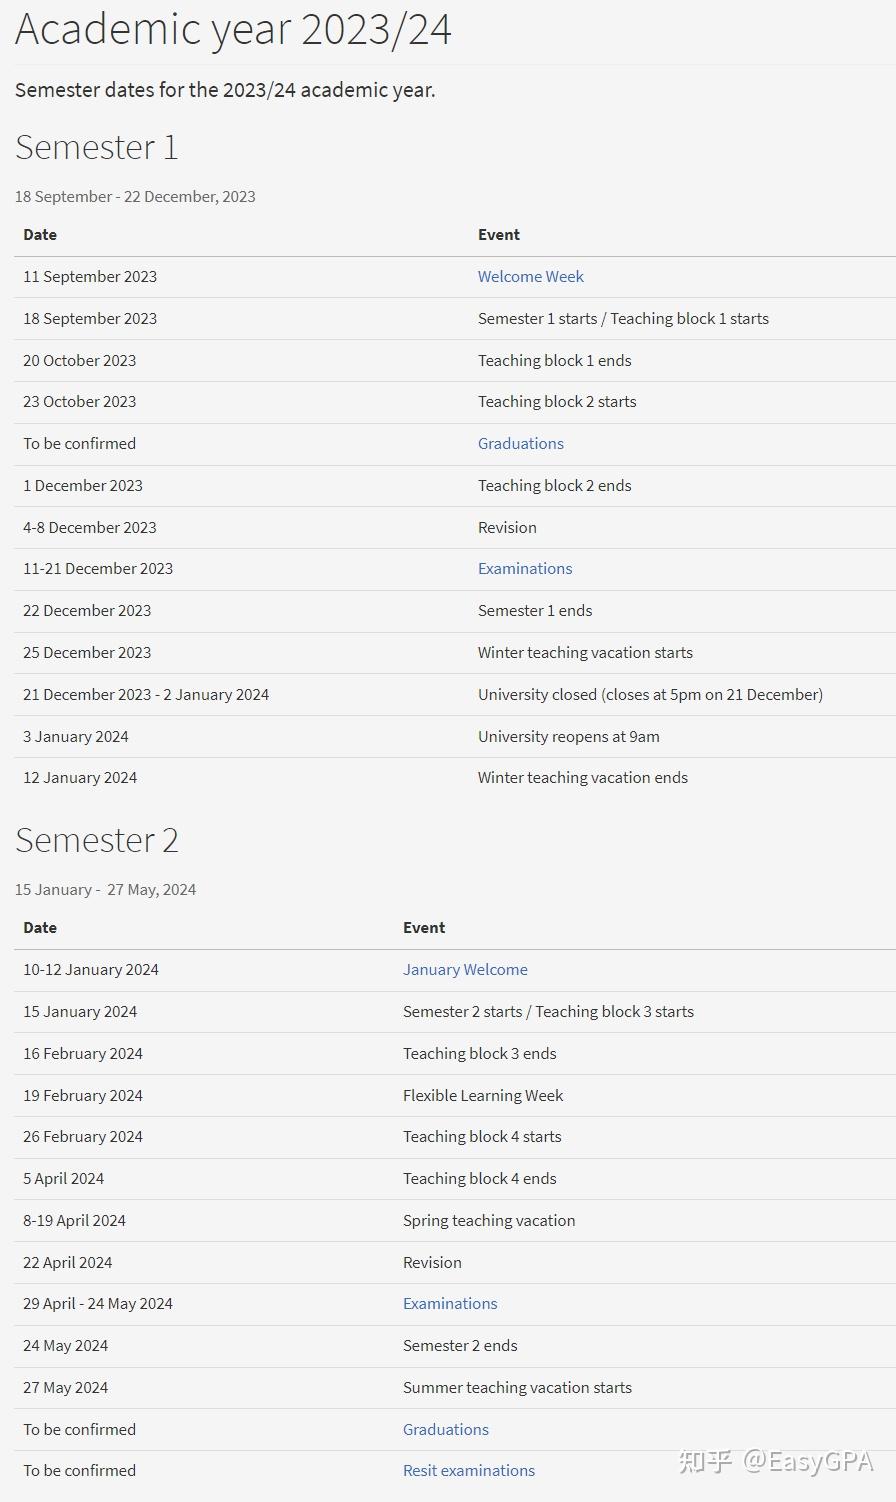Select the Spring teaching vacation event text
The height and width of the screenshot is (1502, 896).
(489, 1221)
